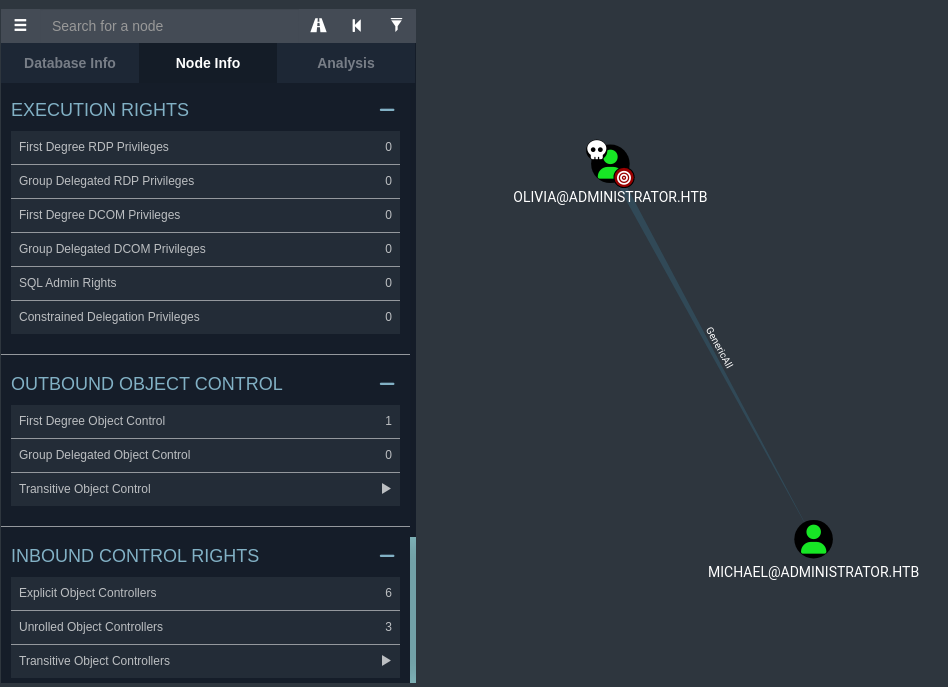Viewport: 948px width, 687px height.
Task: Run the Transitive Object Control query arrow
Action: (x=386, y=489)
